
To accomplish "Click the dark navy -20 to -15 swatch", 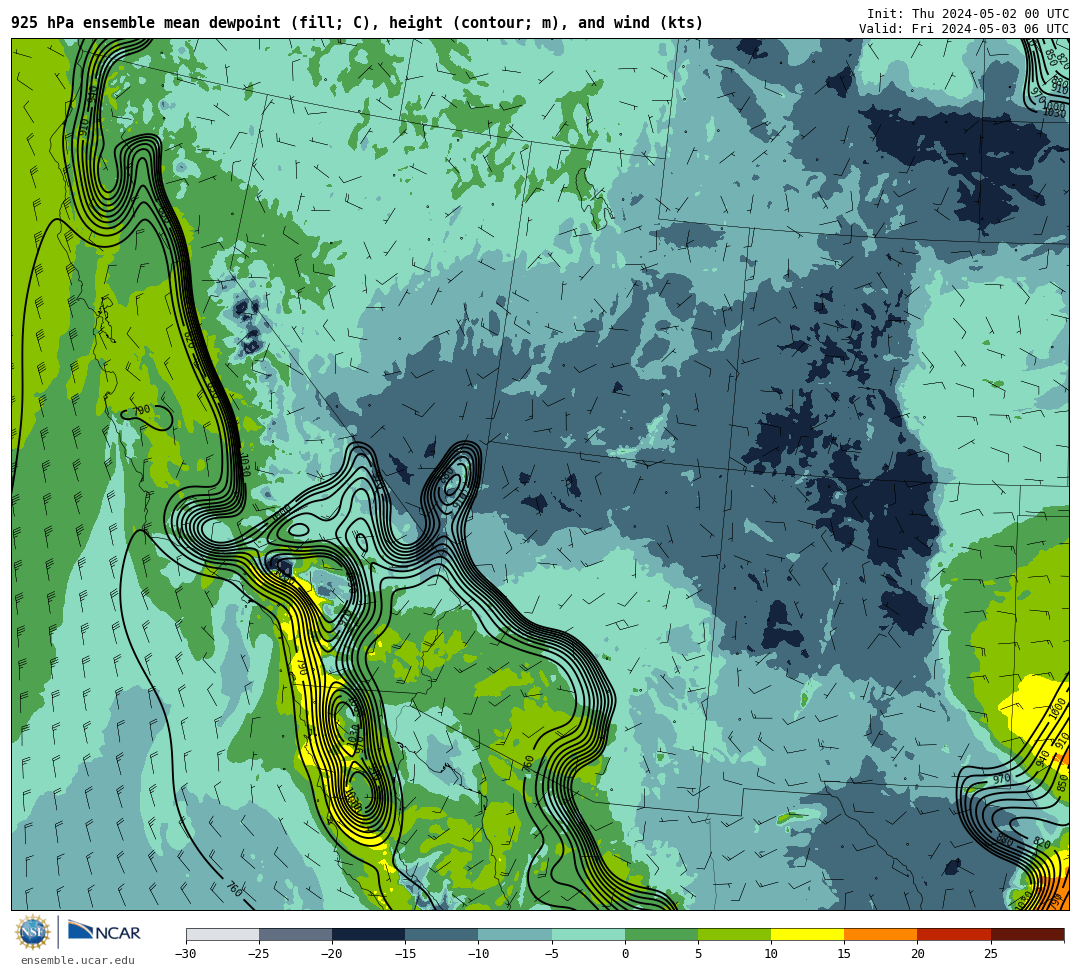I will 368,934.
